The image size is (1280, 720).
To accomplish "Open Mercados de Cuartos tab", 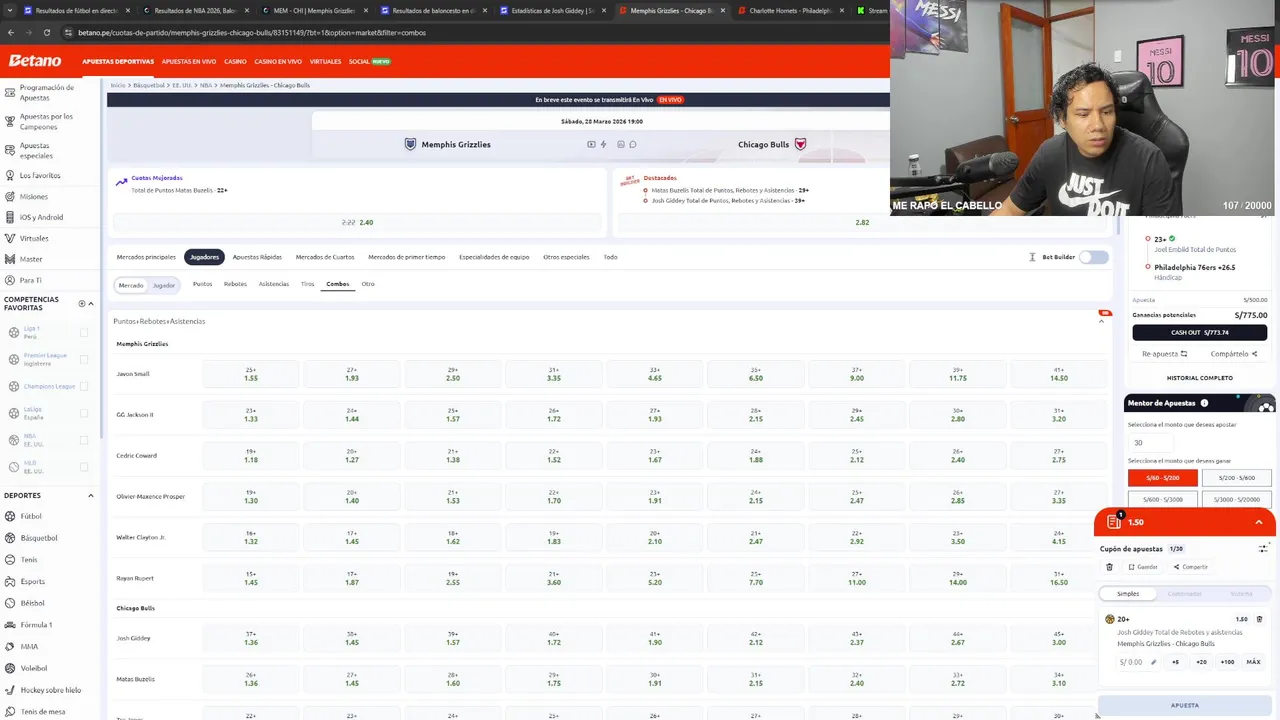I will 325,257.
